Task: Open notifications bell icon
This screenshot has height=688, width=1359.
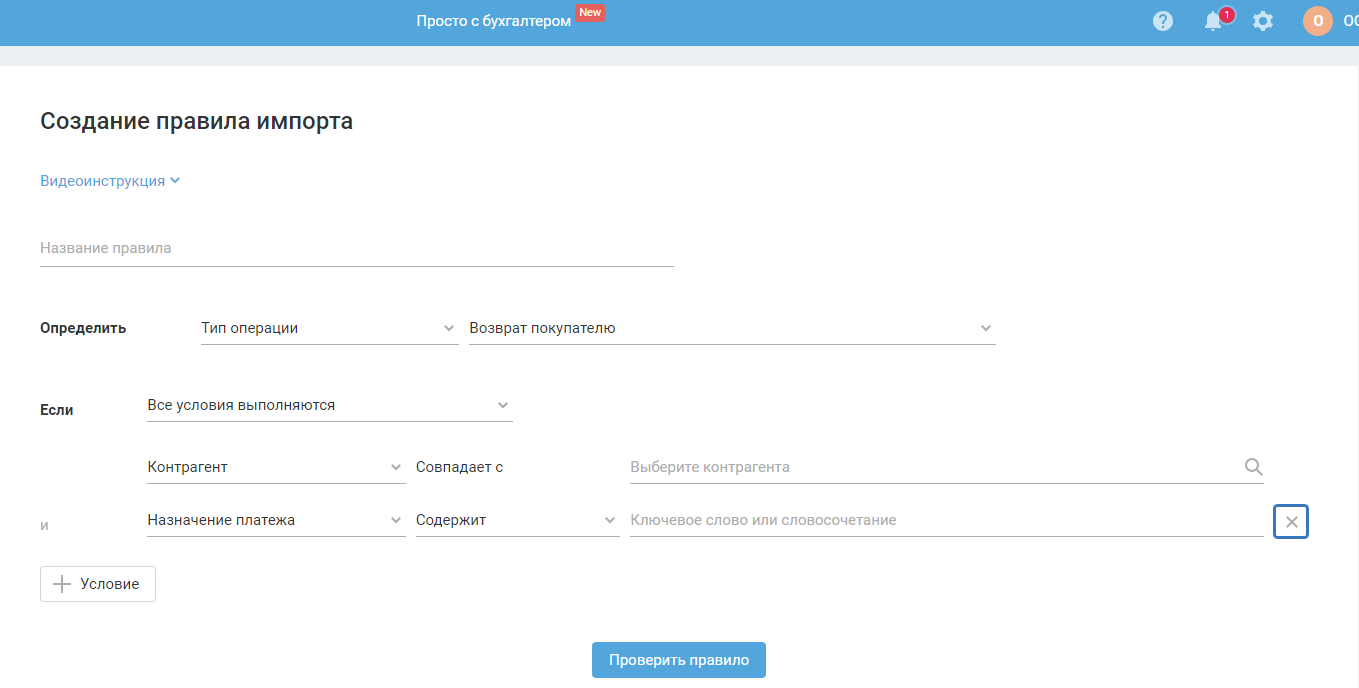Action: coord(1214,21)
